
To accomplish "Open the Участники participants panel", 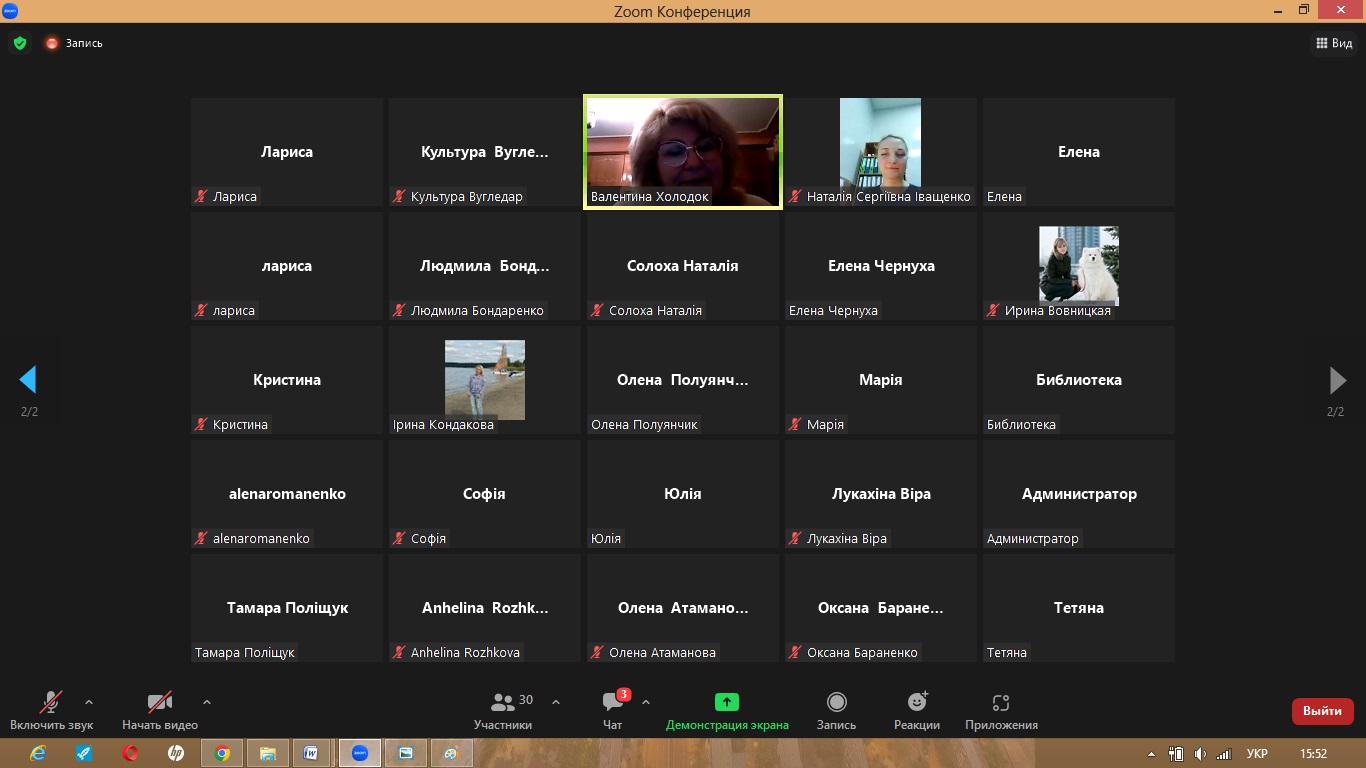I will tap(504, 710).
